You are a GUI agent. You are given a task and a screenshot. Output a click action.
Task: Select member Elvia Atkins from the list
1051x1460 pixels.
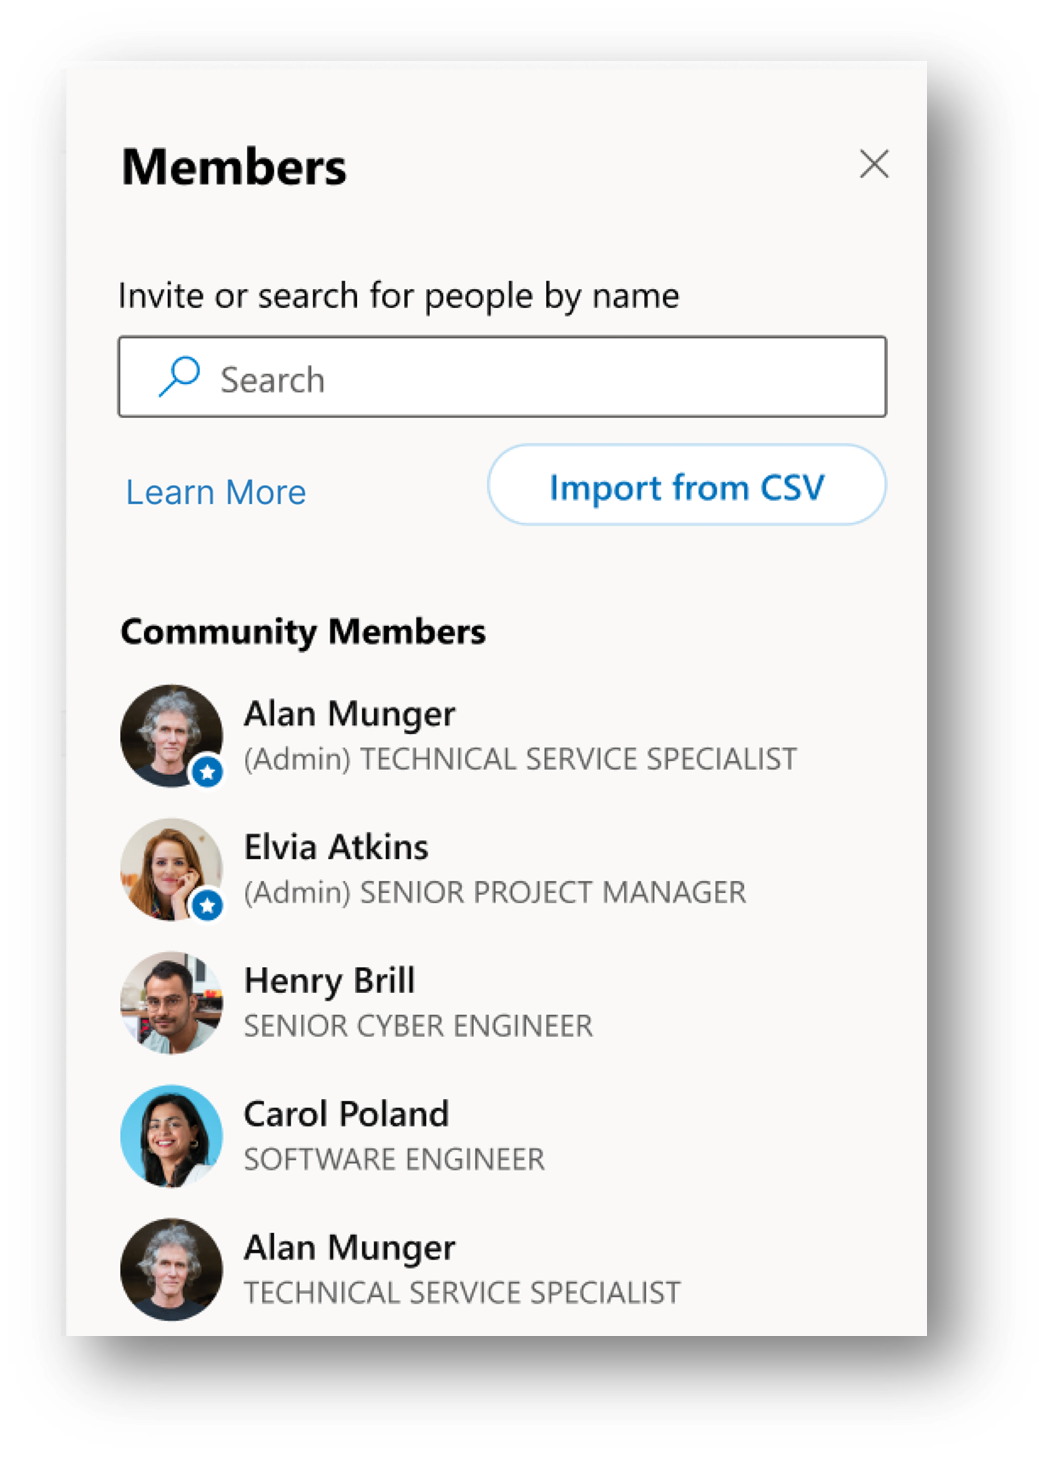click(336, 847)
